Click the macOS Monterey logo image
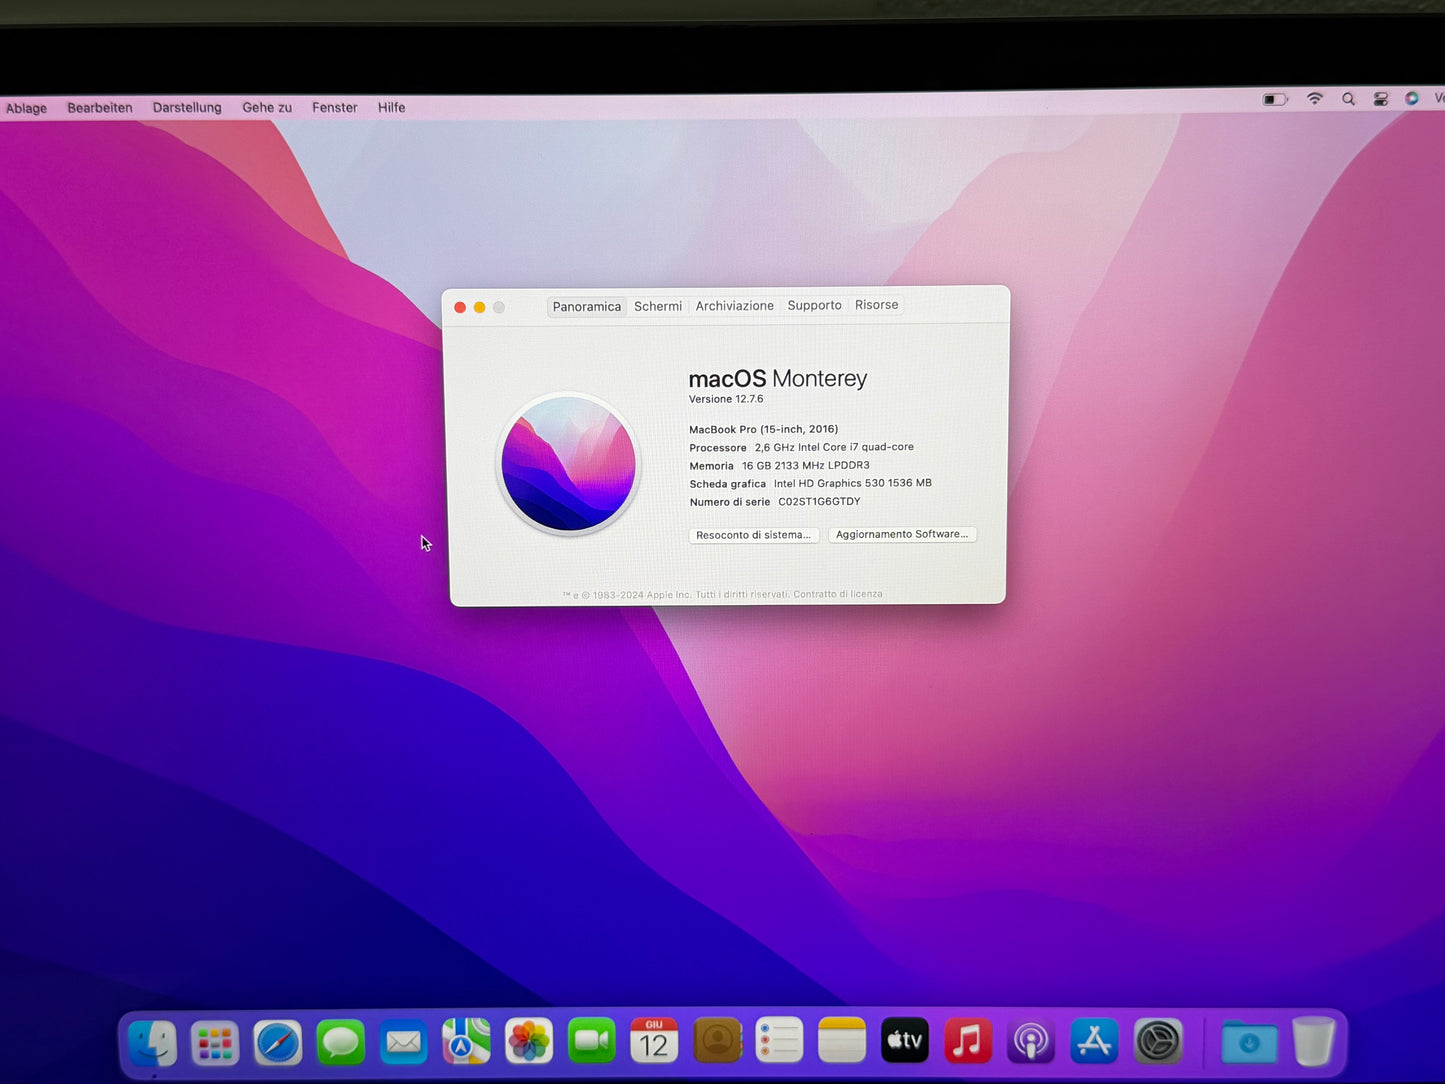 coord(568,464)
